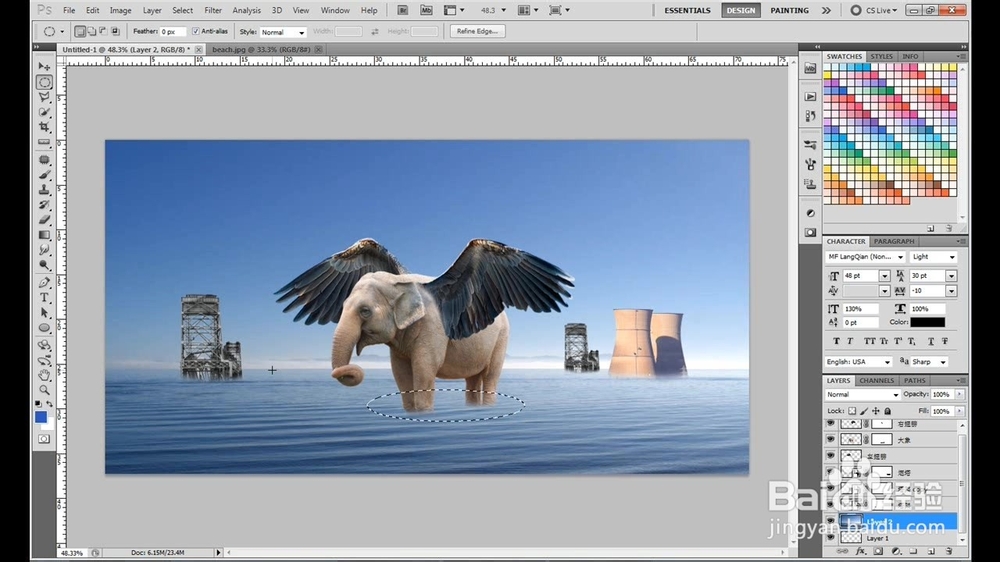Create a new layer icon

click(931, 551)
